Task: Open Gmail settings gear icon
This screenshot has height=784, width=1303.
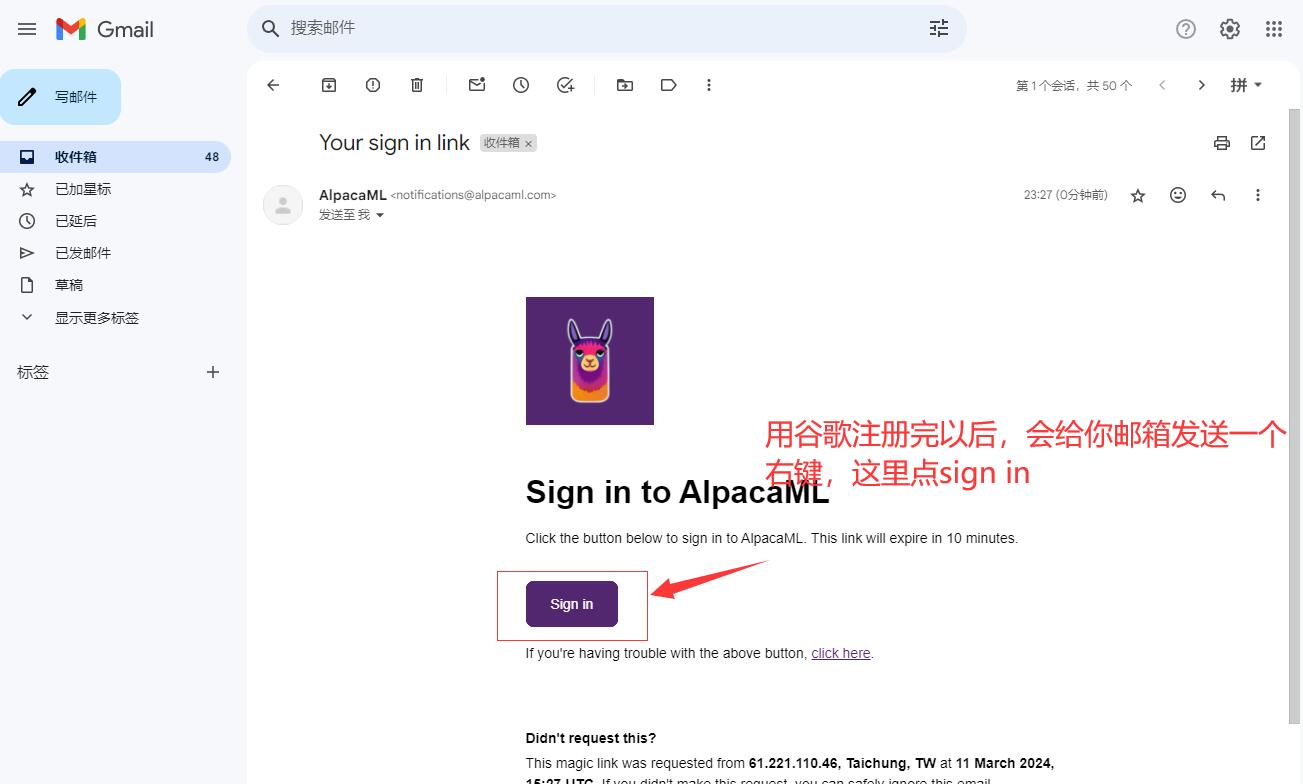Action: (1230, 29)
